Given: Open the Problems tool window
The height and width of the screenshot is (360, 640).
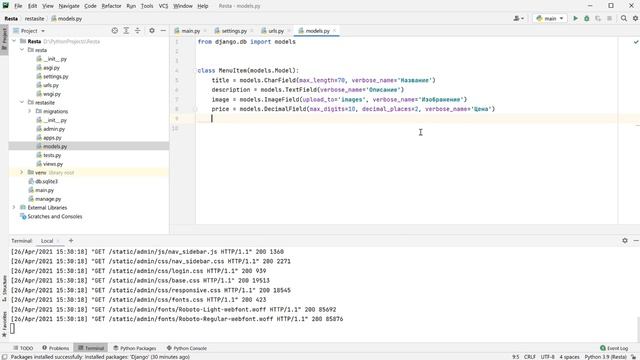Looking at the screenshot, I should coord(56,348).
